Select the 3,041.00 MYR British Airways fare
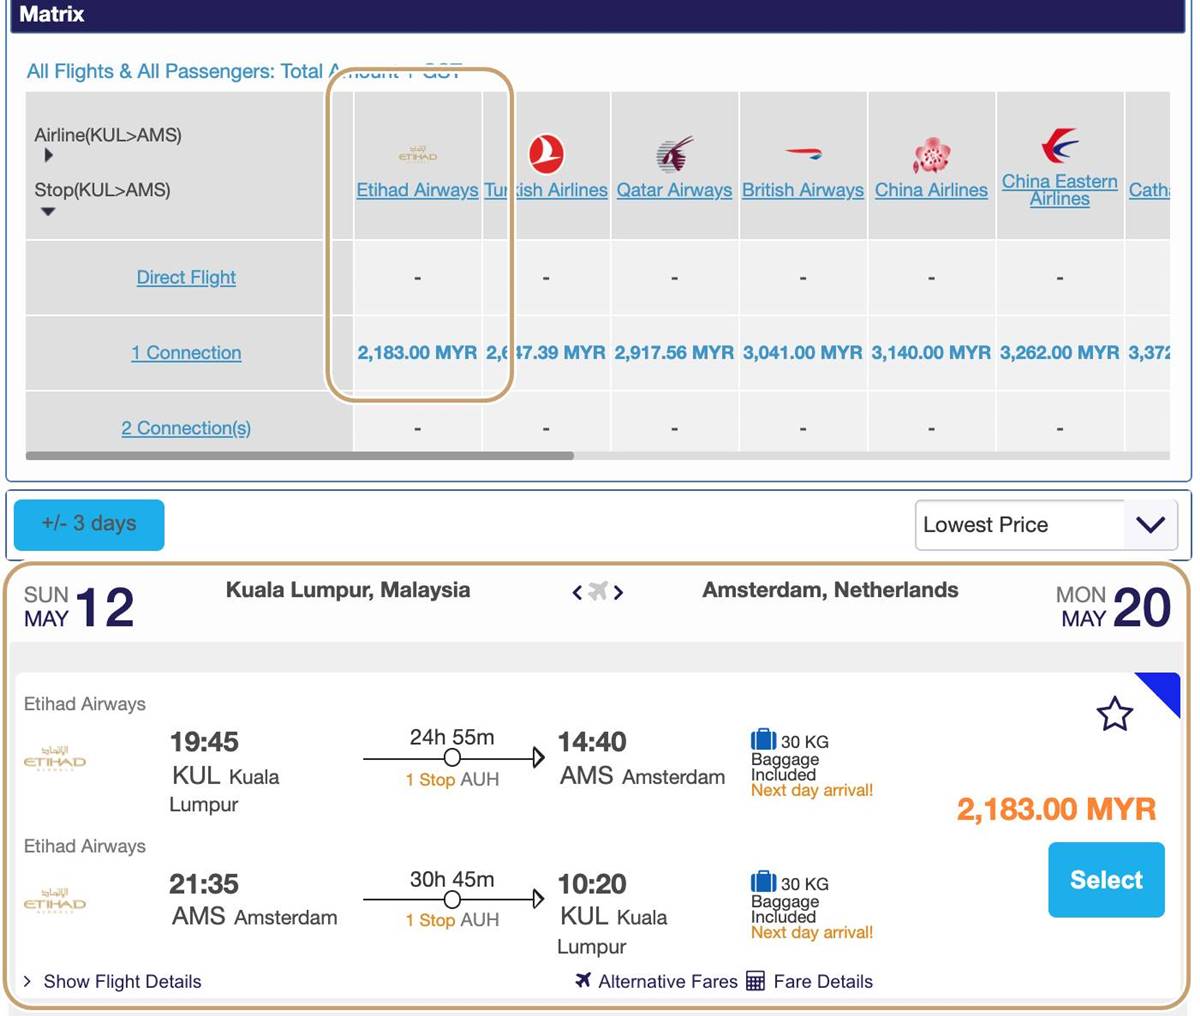 [803, 353]
